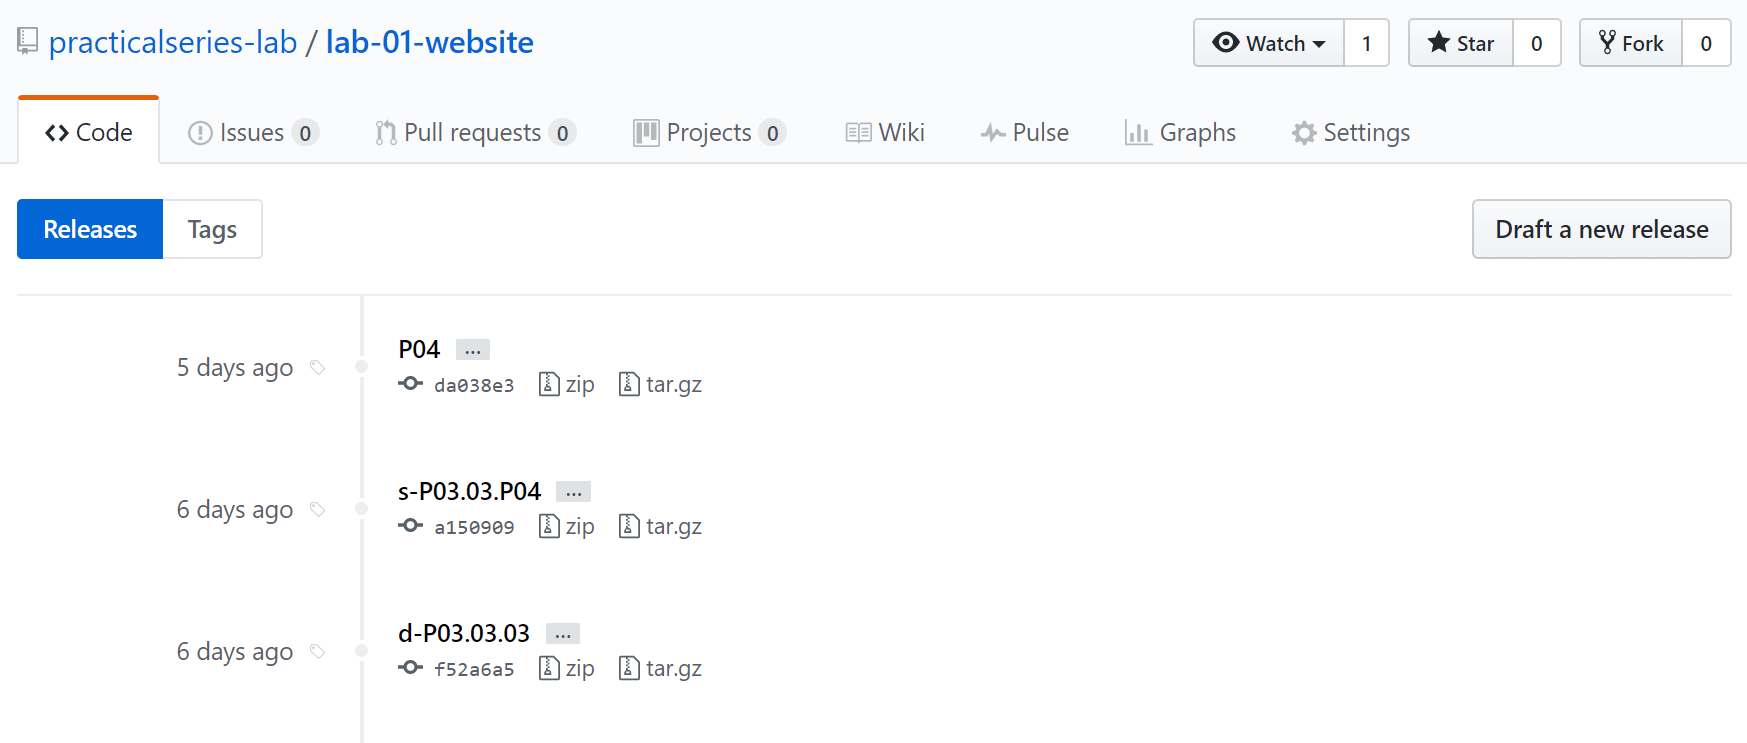Open the Issues tab
Image resolution: width=1747 pixels, height=743 pixels.
253,132
